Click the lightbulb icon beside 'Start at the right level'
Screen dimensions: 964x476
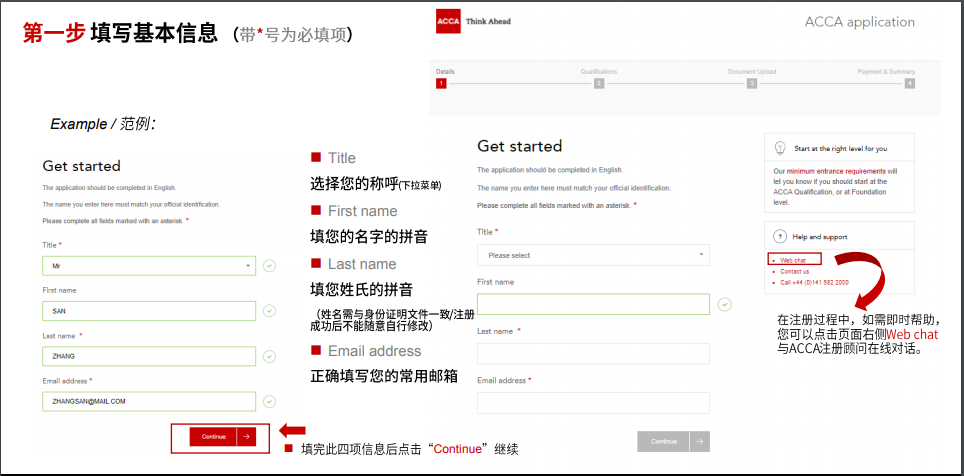(x=779, y=148)
